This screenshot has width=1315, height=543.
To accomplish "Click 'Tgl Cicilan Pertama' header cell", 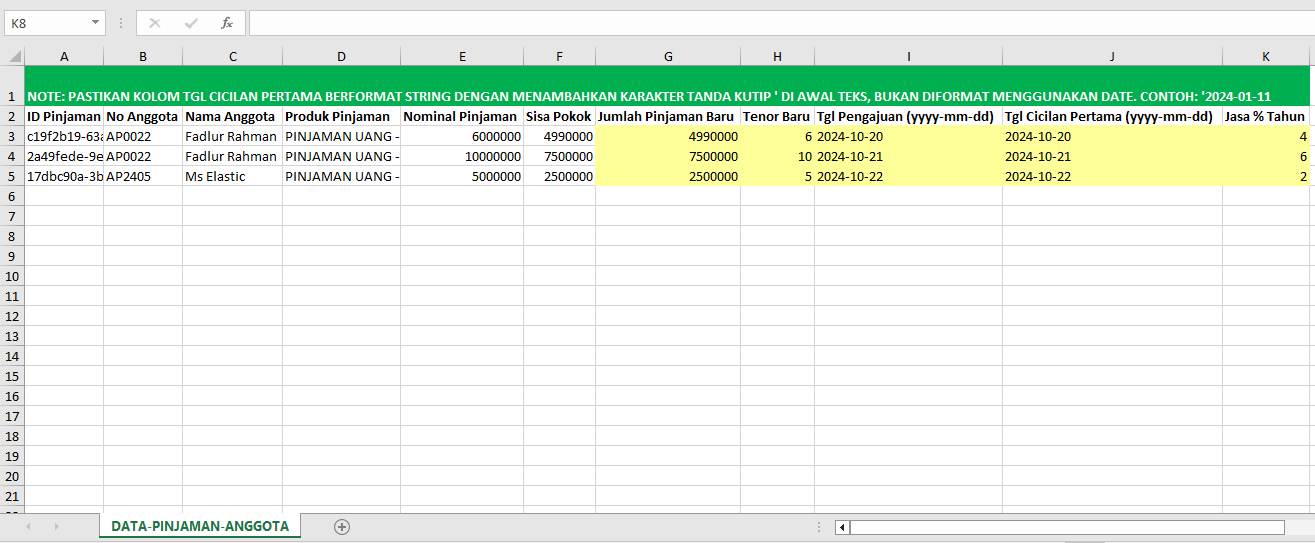I will point(1113,116).
